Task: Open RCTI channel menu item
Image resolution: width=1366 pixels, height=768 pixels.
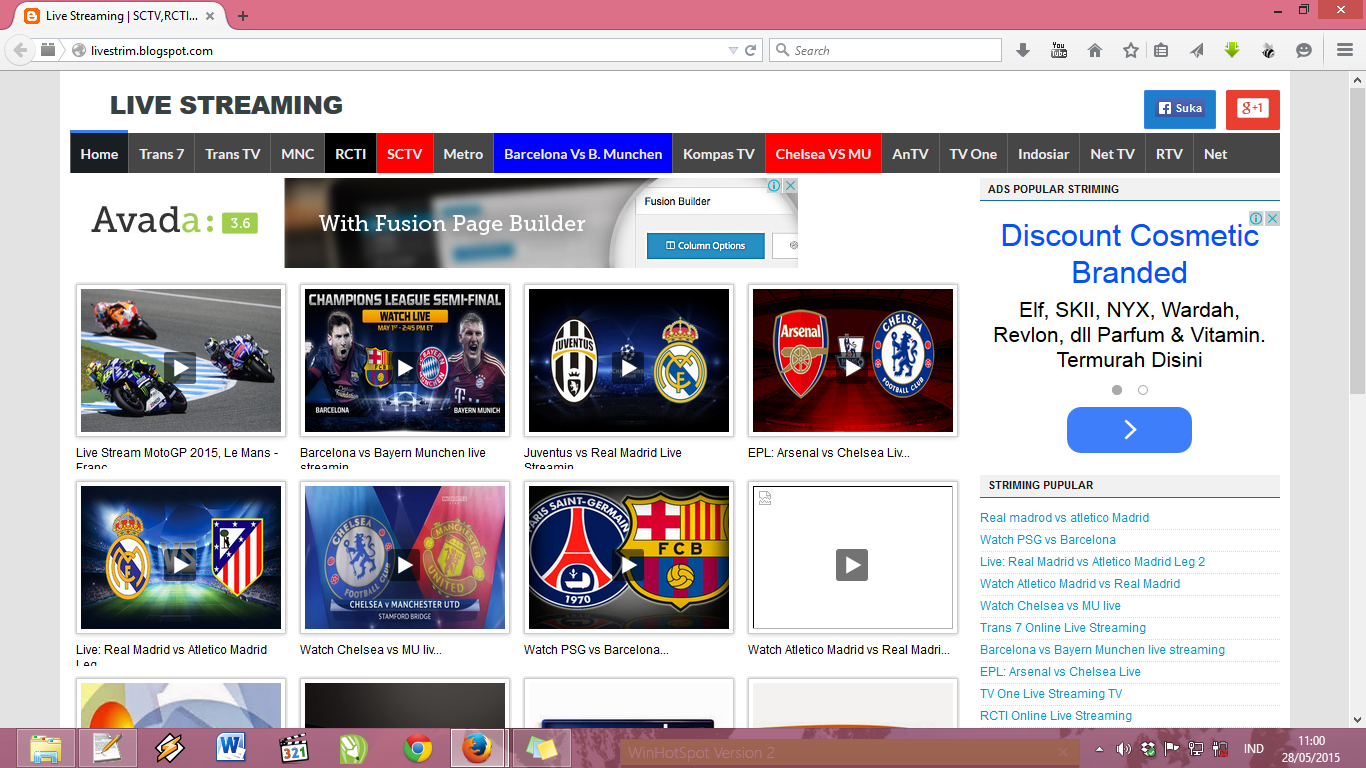Action: [350, 154]
